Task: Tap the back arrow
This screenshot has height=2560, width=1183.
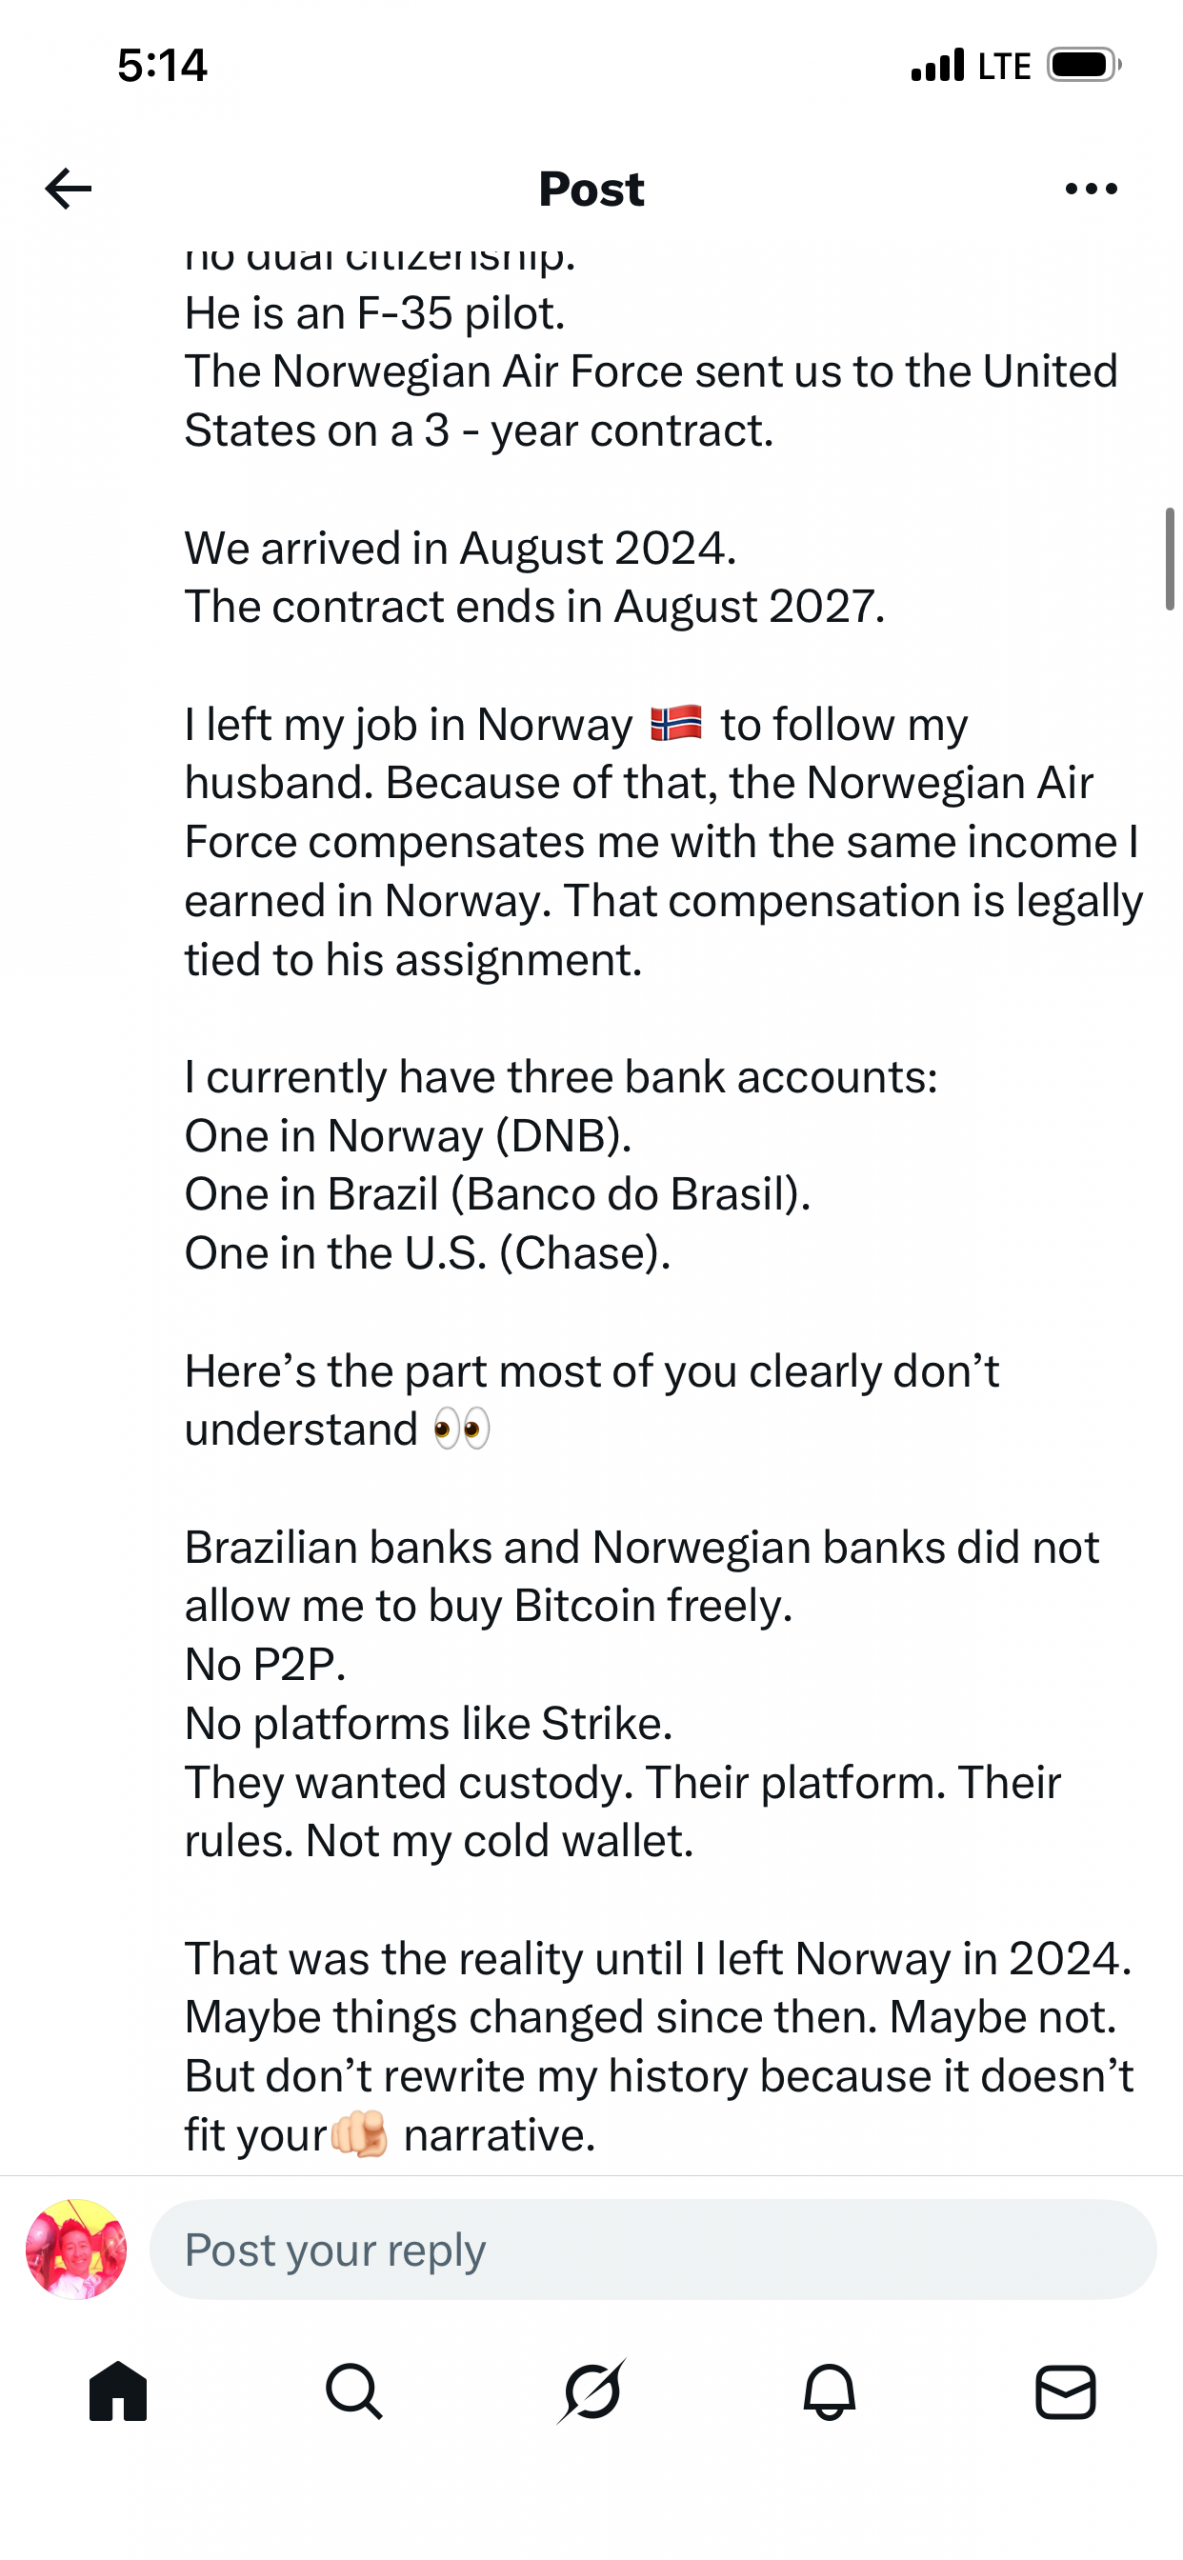Action: click(x=68, y=188)
